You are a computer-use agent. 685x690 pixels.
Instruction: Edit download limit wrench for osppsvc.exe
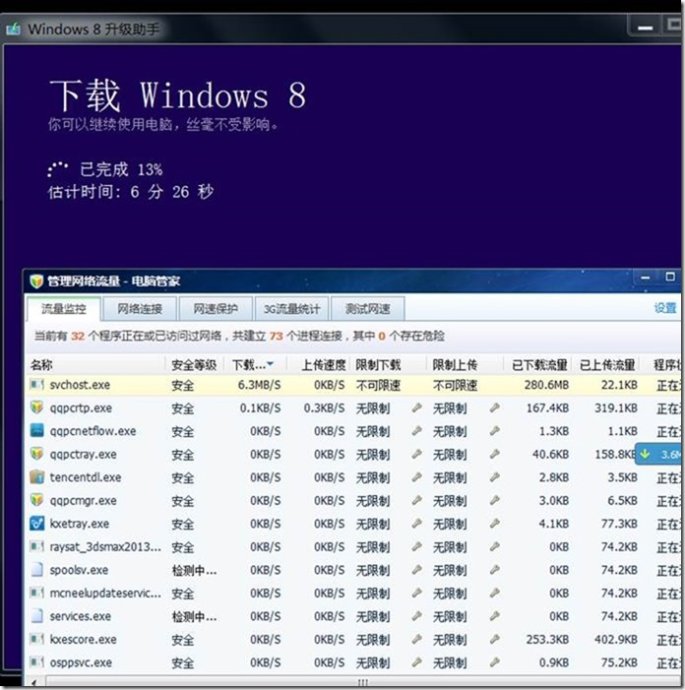tap(417, 662)
